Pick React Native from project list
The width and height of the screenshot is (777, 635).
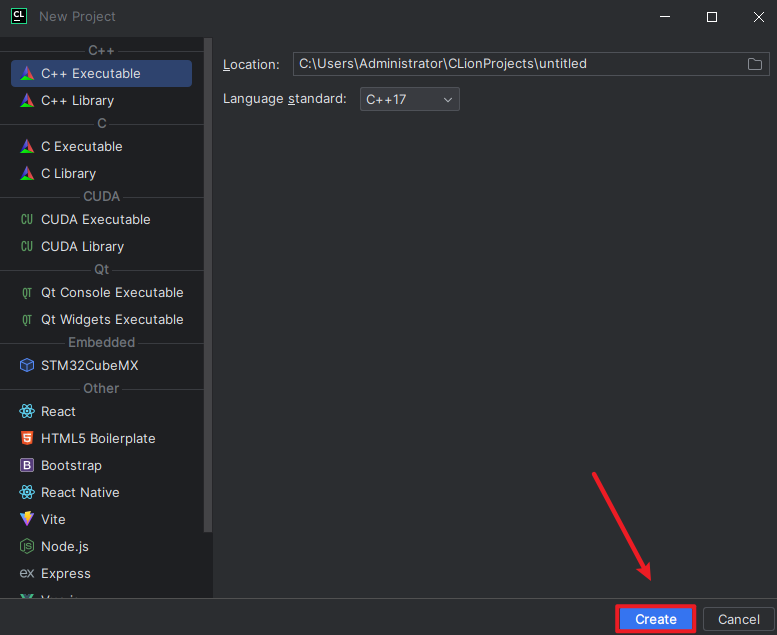click(80, 493)
